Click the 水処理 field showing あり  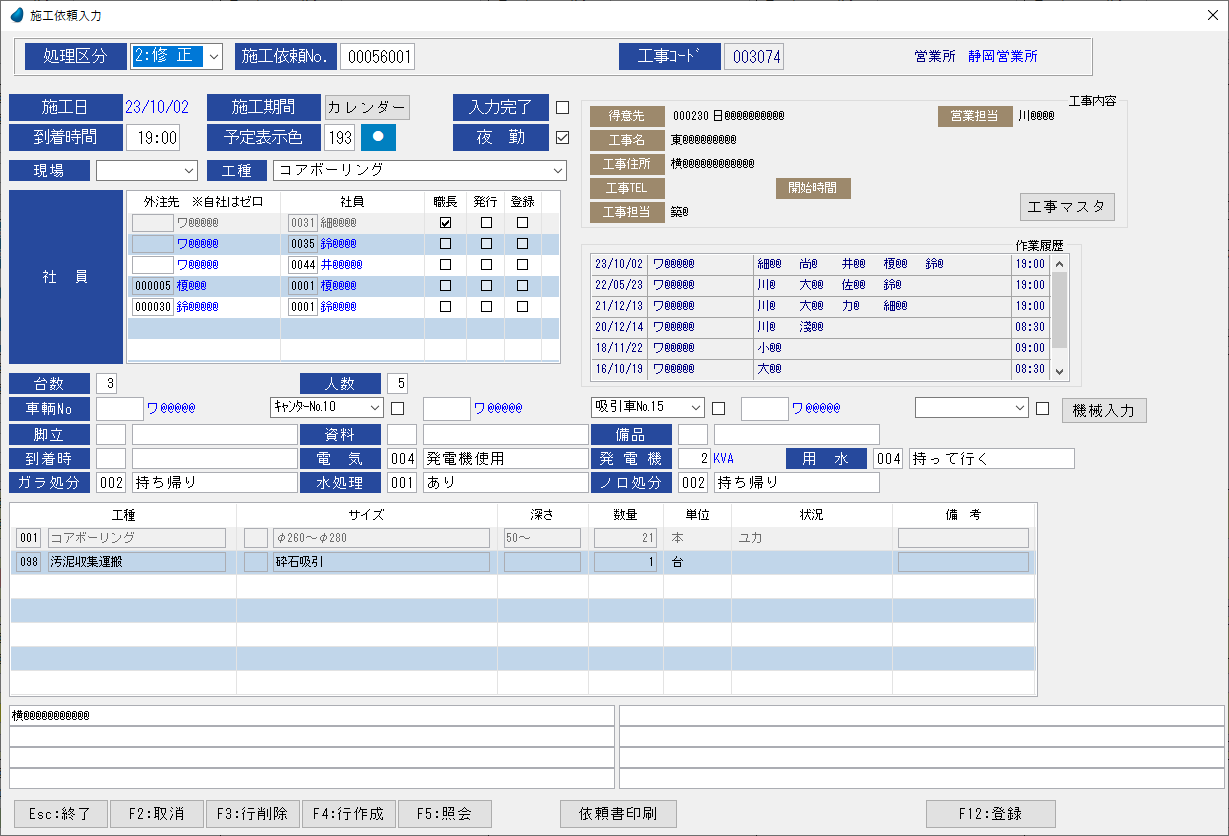(506, 482)
